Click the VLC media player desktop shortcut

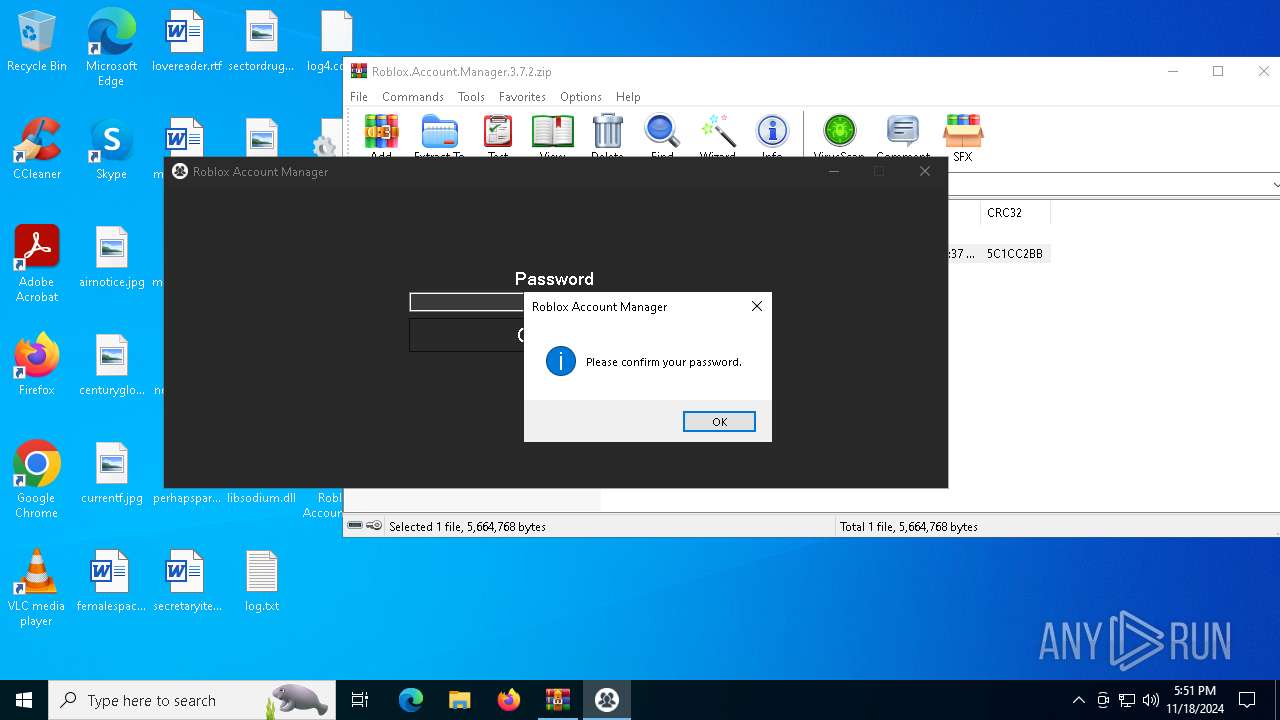37,588
